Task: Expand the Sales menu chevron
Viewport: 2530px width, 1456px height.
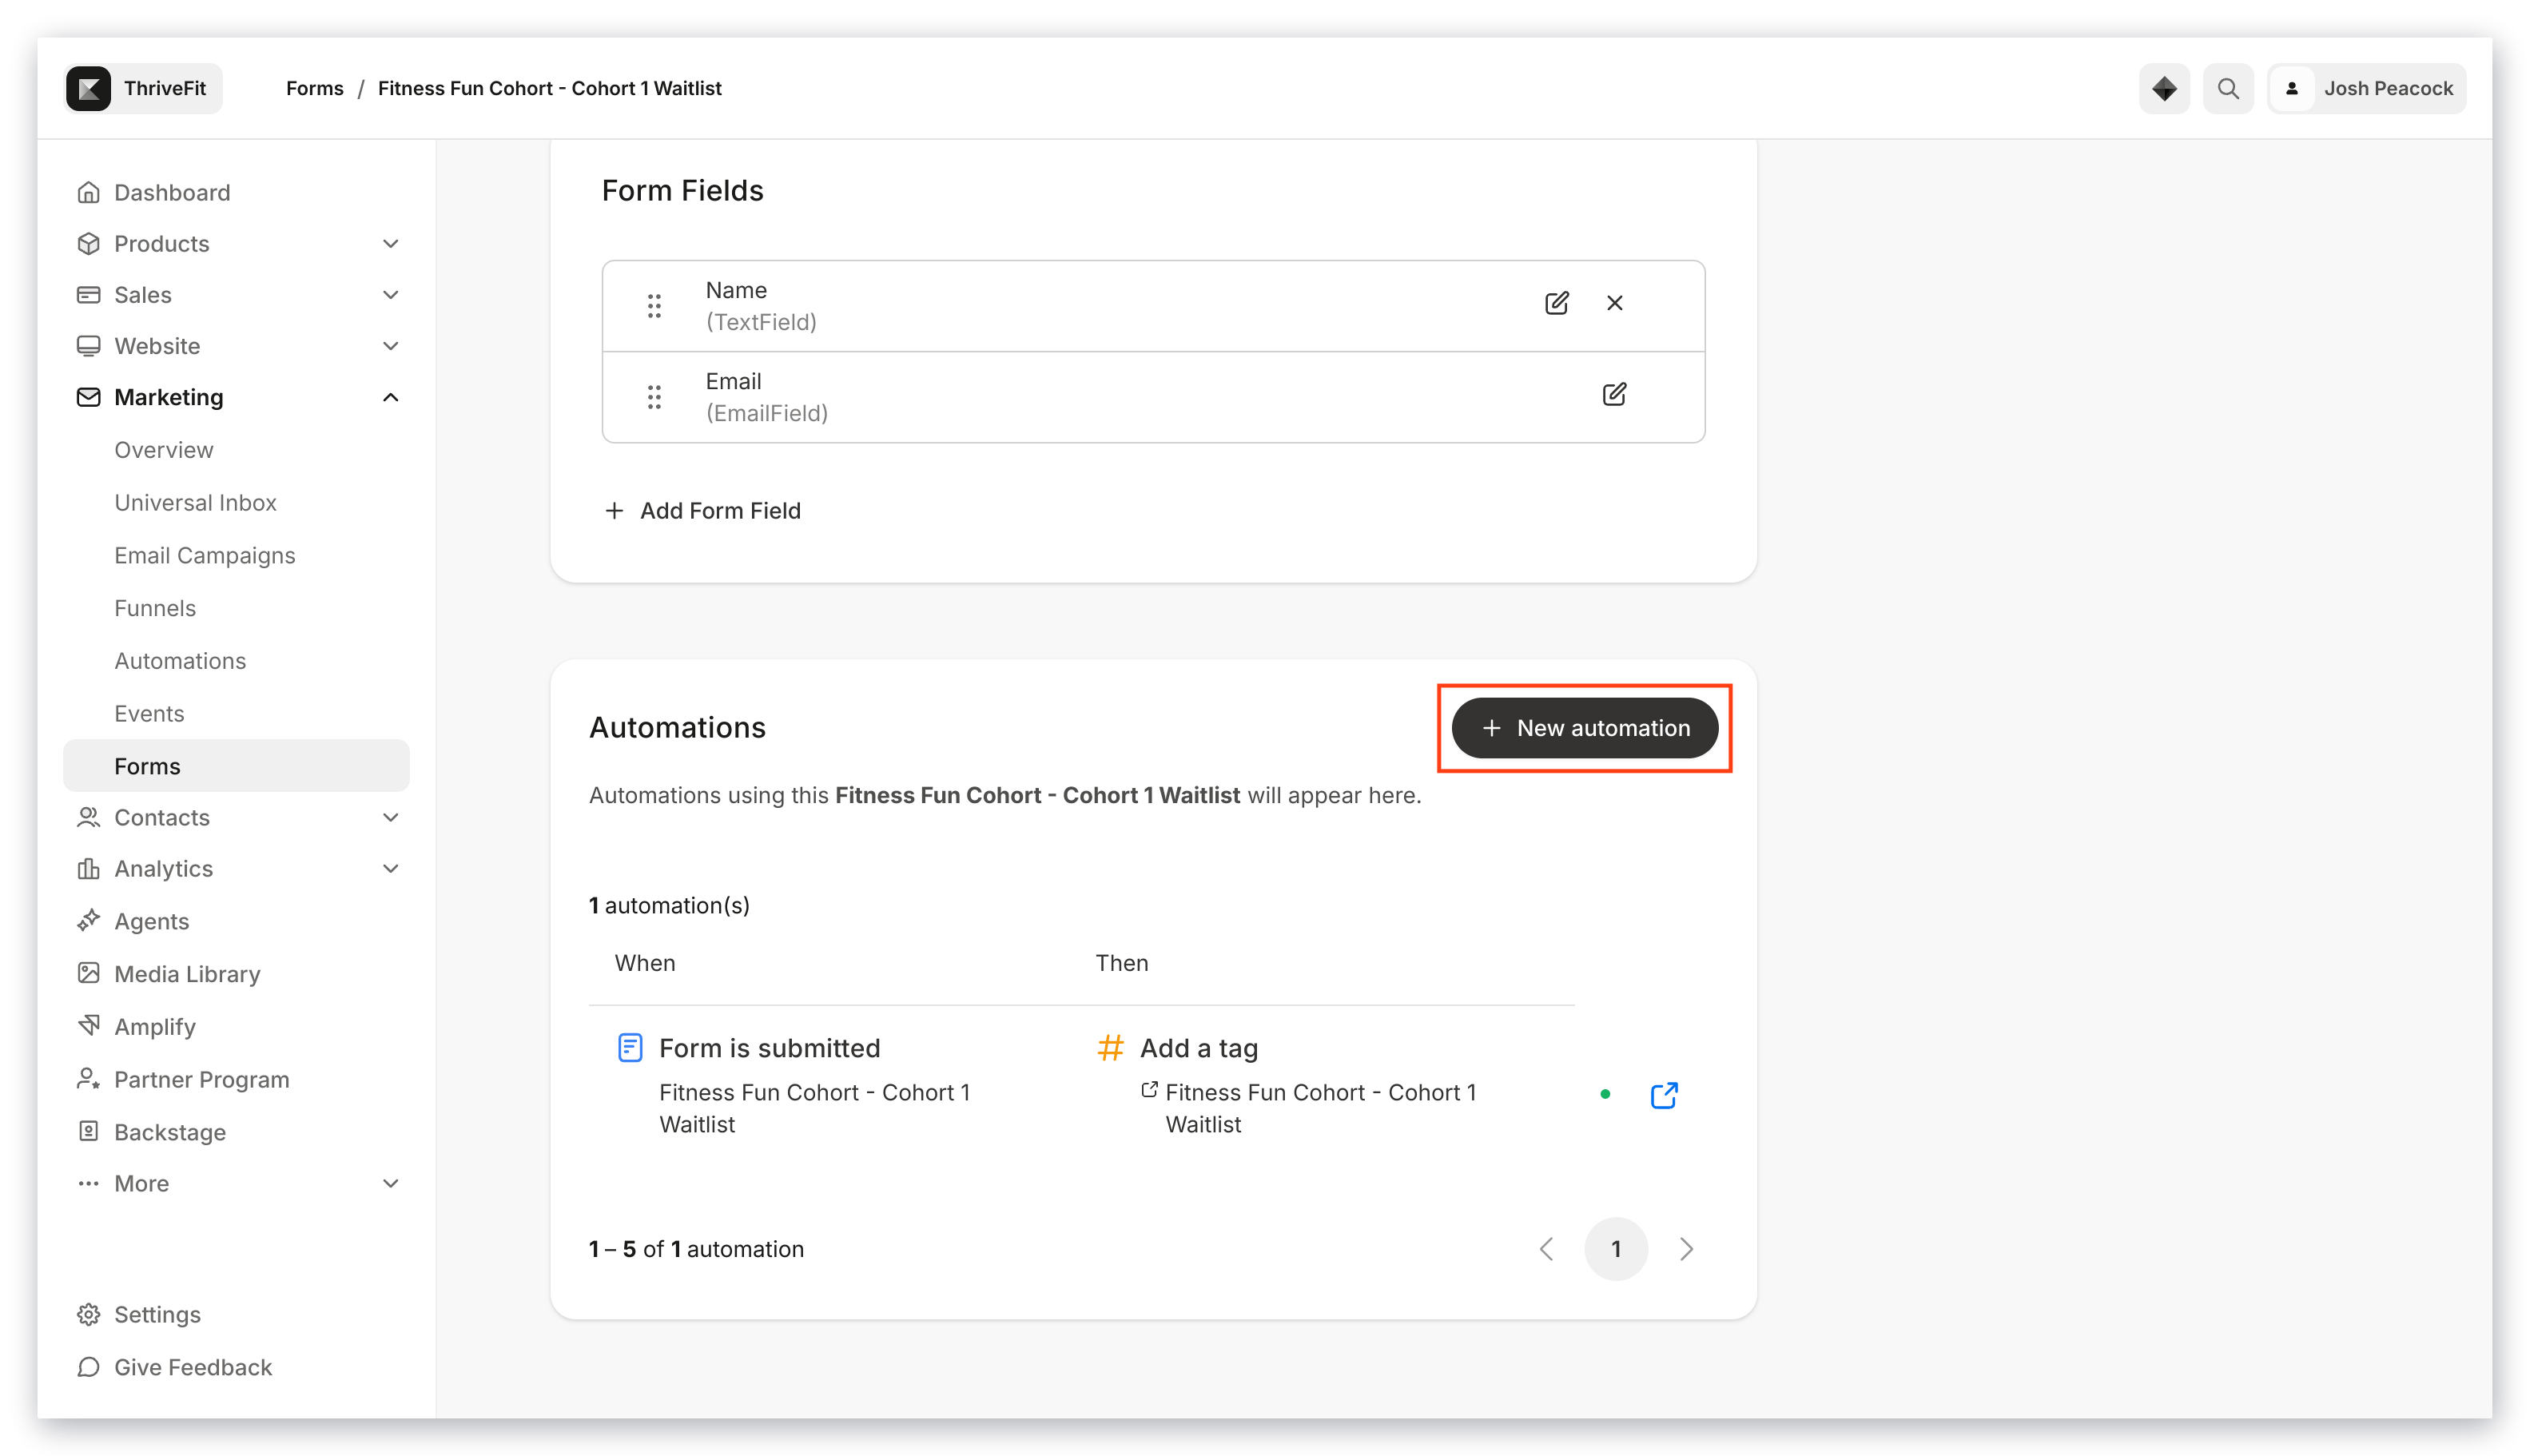Action: point(391,295)
